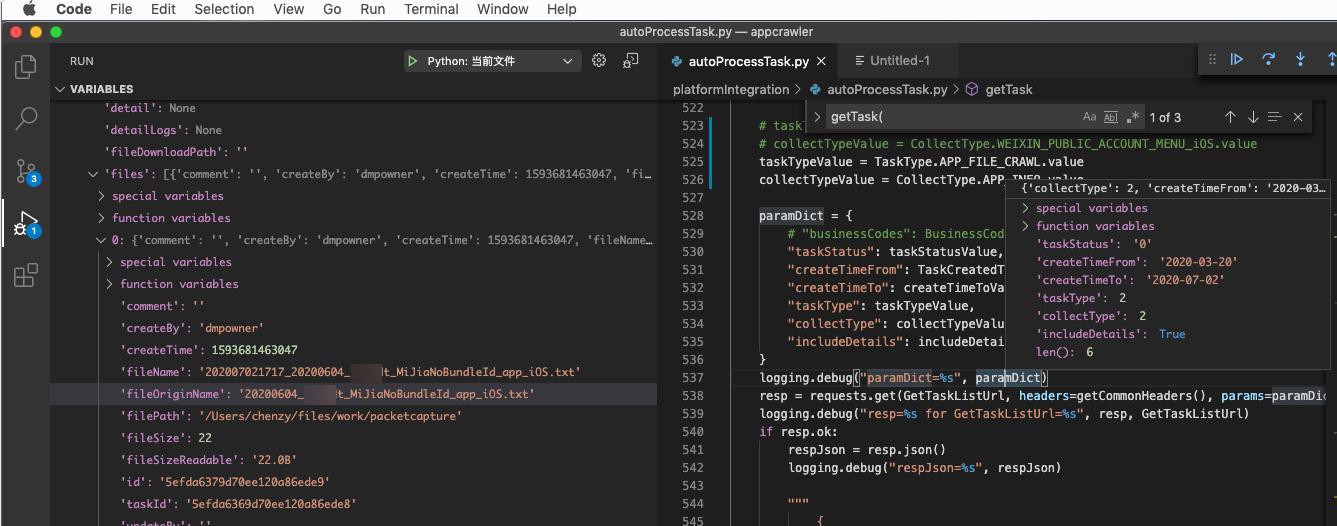The width and height of the screenshot is (1337, 526).
Task: Select the 'createBy': 'dmpowner' row
Action: click(353, 328)
